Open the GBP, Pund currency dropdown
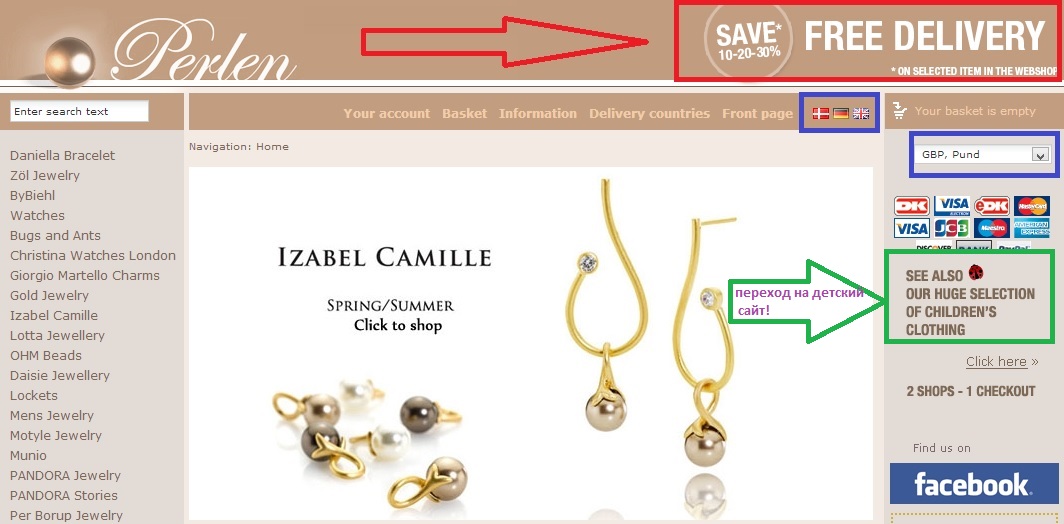 pyautogui.click(x=983, y=155)
